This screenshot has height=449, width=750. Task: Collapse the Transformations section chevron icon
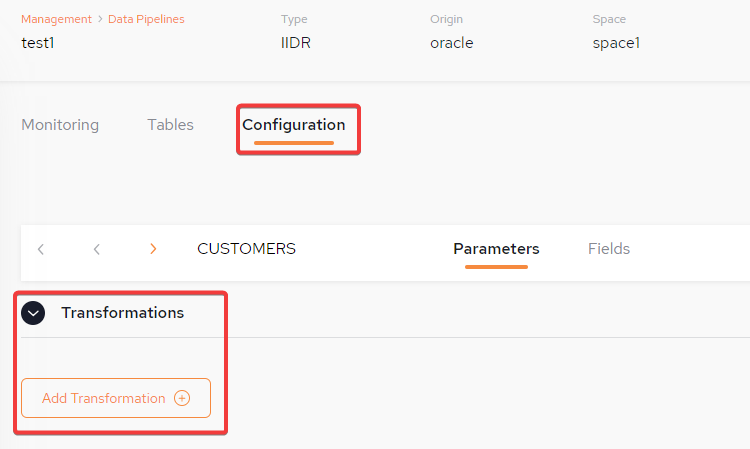[33, 313]
